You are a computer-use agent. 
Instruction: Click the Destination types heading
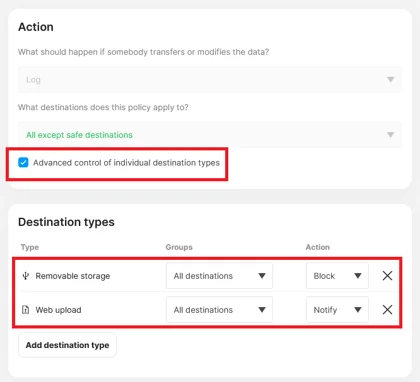point(66,222)
